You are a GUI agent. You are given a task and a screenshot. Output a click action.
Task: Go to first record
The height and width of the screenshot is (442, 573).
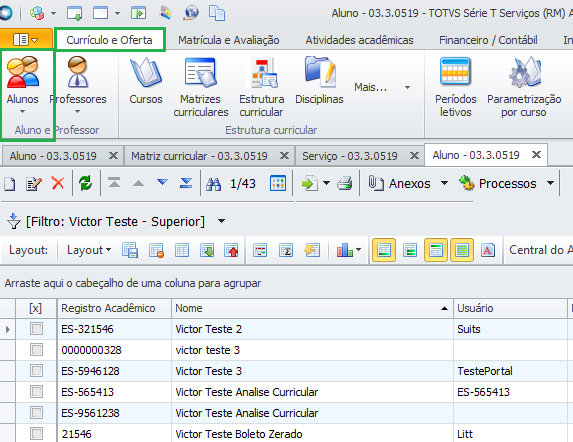[114, 182]
